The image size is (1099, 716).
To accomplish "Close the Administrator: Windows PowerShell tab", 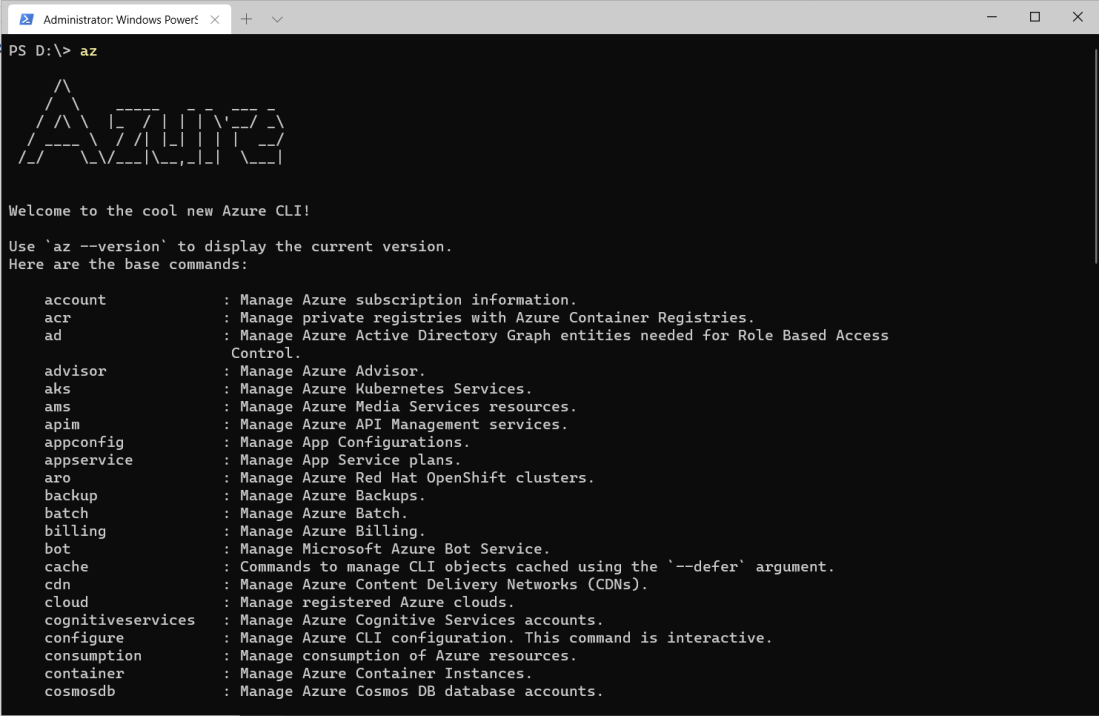I will (x=214, y=19).
